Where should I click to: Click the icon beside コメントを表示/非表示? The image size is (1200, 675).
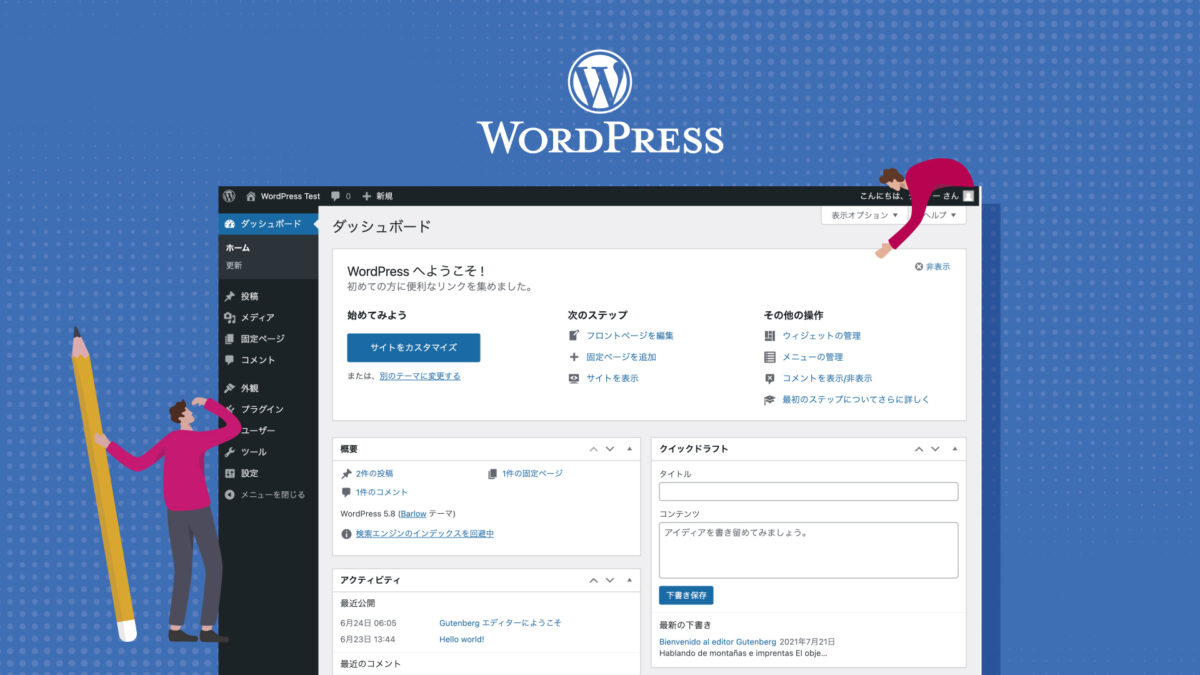[770, 378]
